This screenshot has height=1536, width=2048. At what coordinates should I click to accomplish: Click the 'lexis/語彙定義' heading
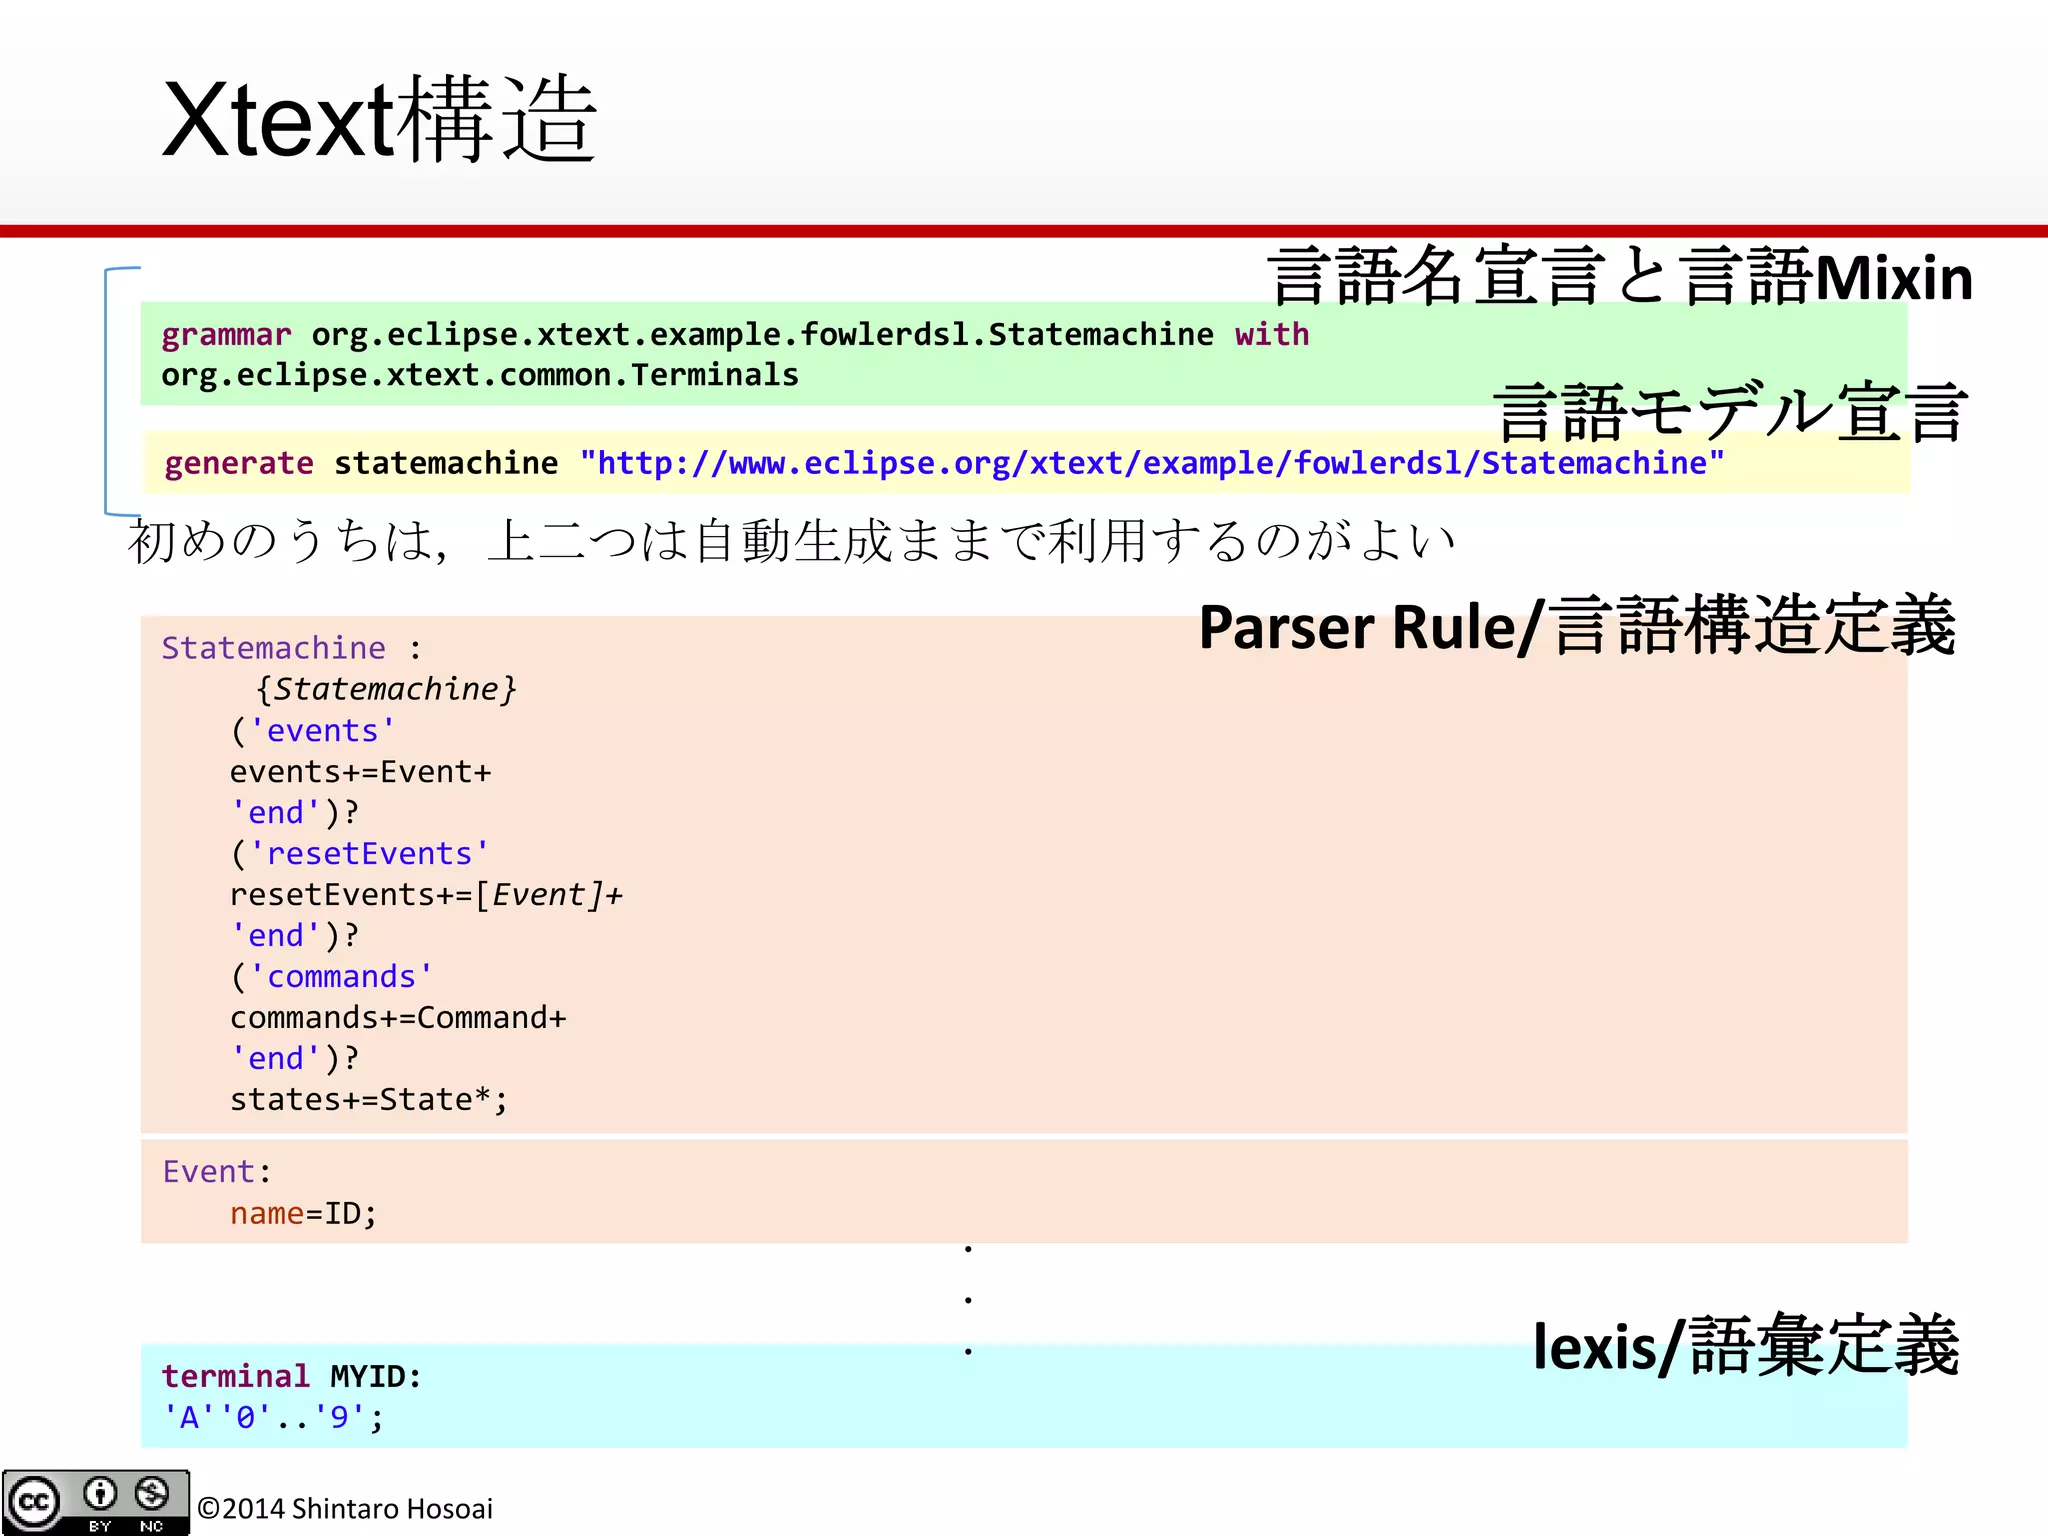tap(1746, 1346)
